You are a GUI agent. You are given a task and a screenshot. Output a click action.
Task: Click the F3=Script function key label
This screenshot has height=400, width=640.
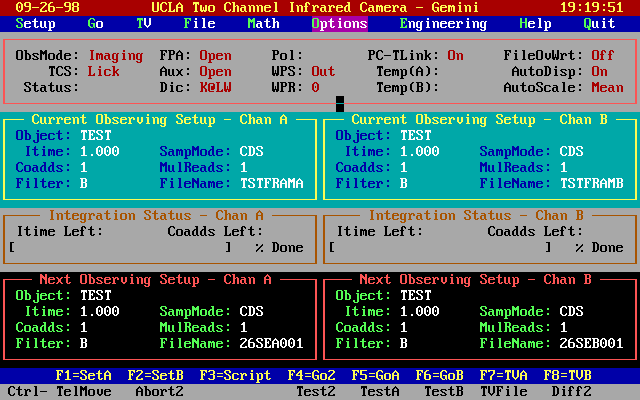[x=236, y=375]
